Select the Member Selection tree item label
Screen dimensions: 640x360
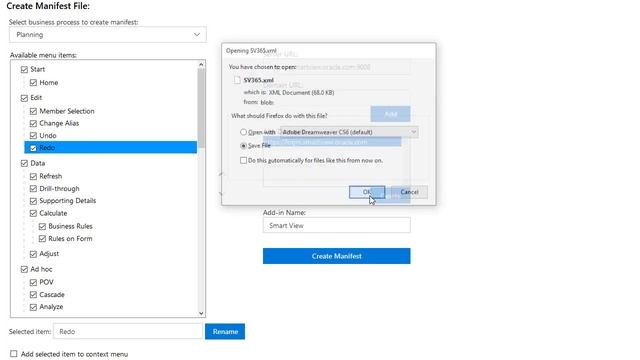click(x=67, y=111)
